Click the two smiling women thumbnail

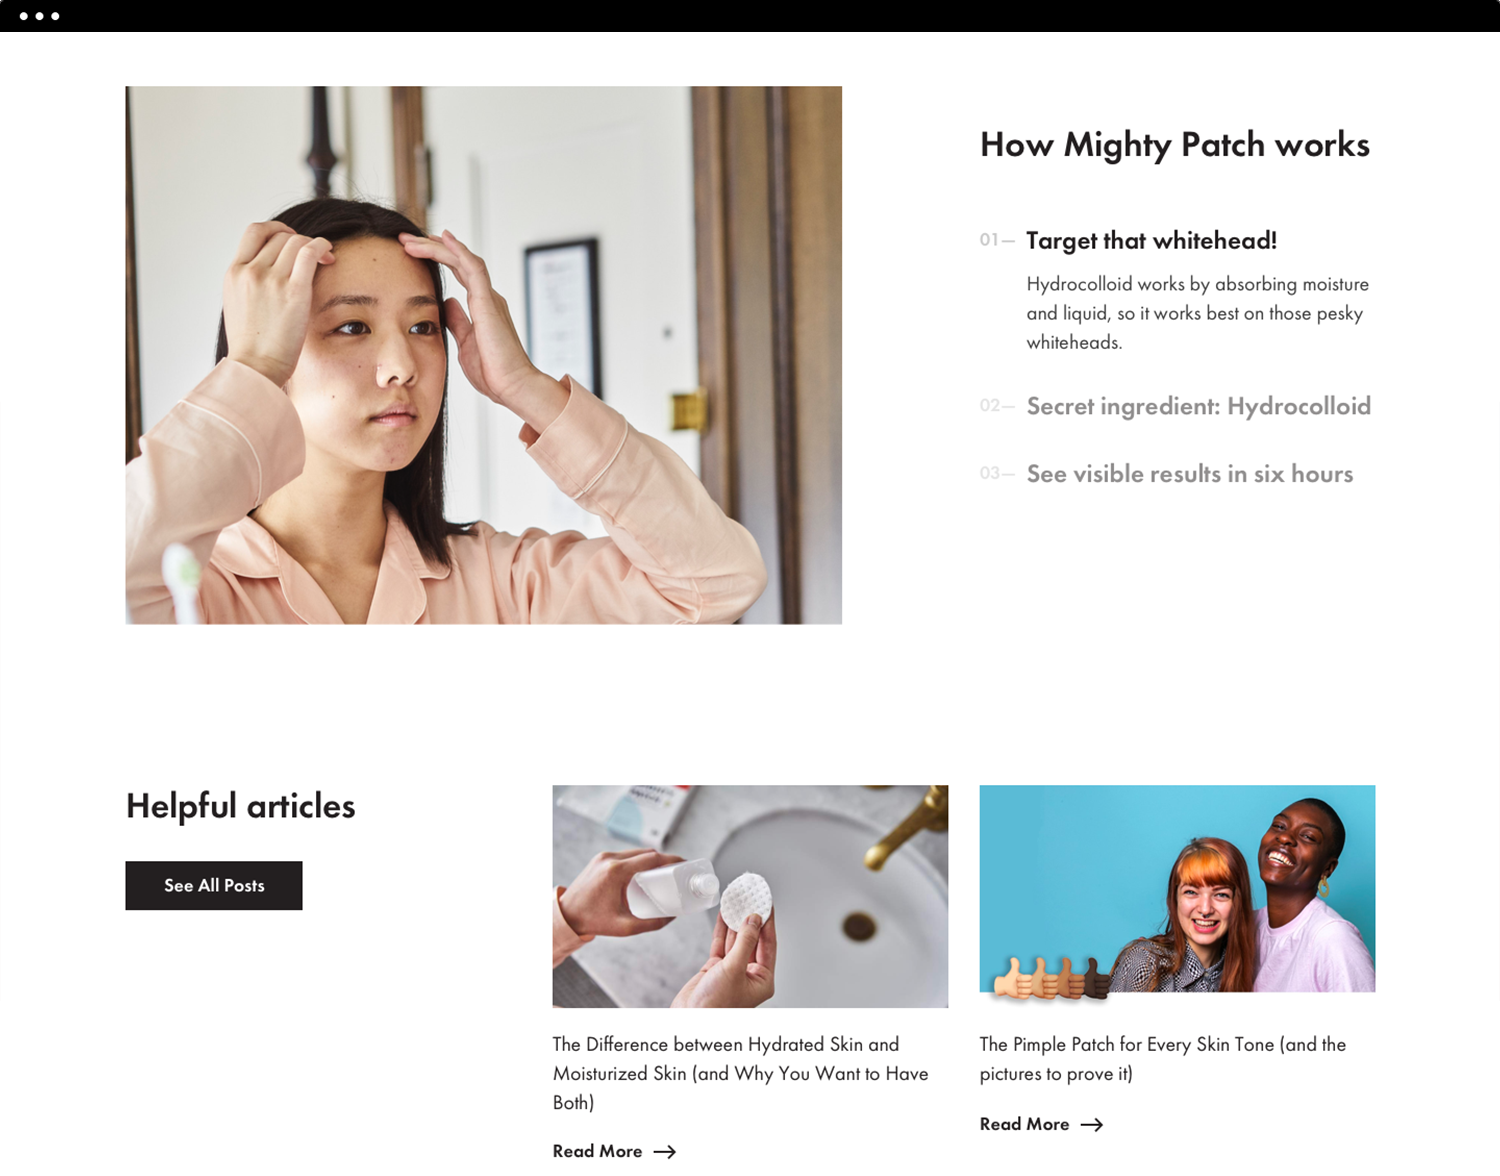1177,889
